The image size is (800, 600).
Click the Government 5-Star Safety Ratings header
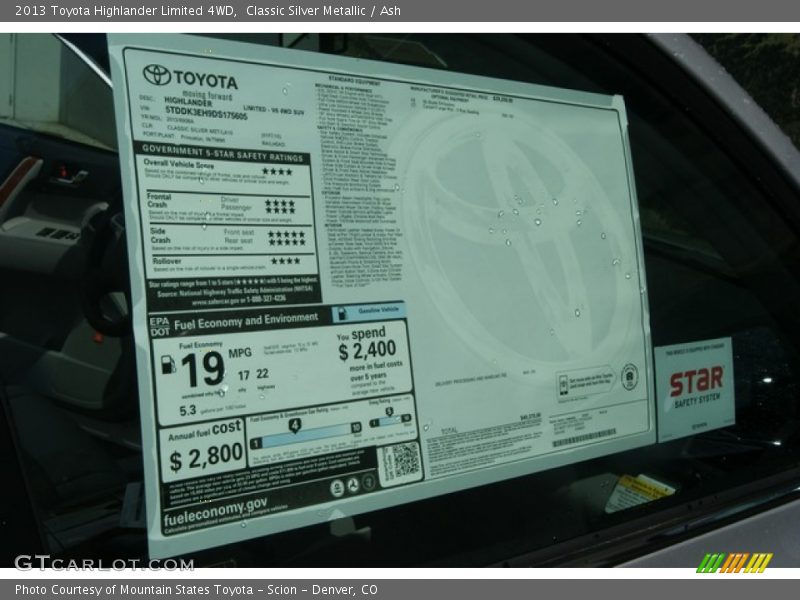(x=222, y=153)
